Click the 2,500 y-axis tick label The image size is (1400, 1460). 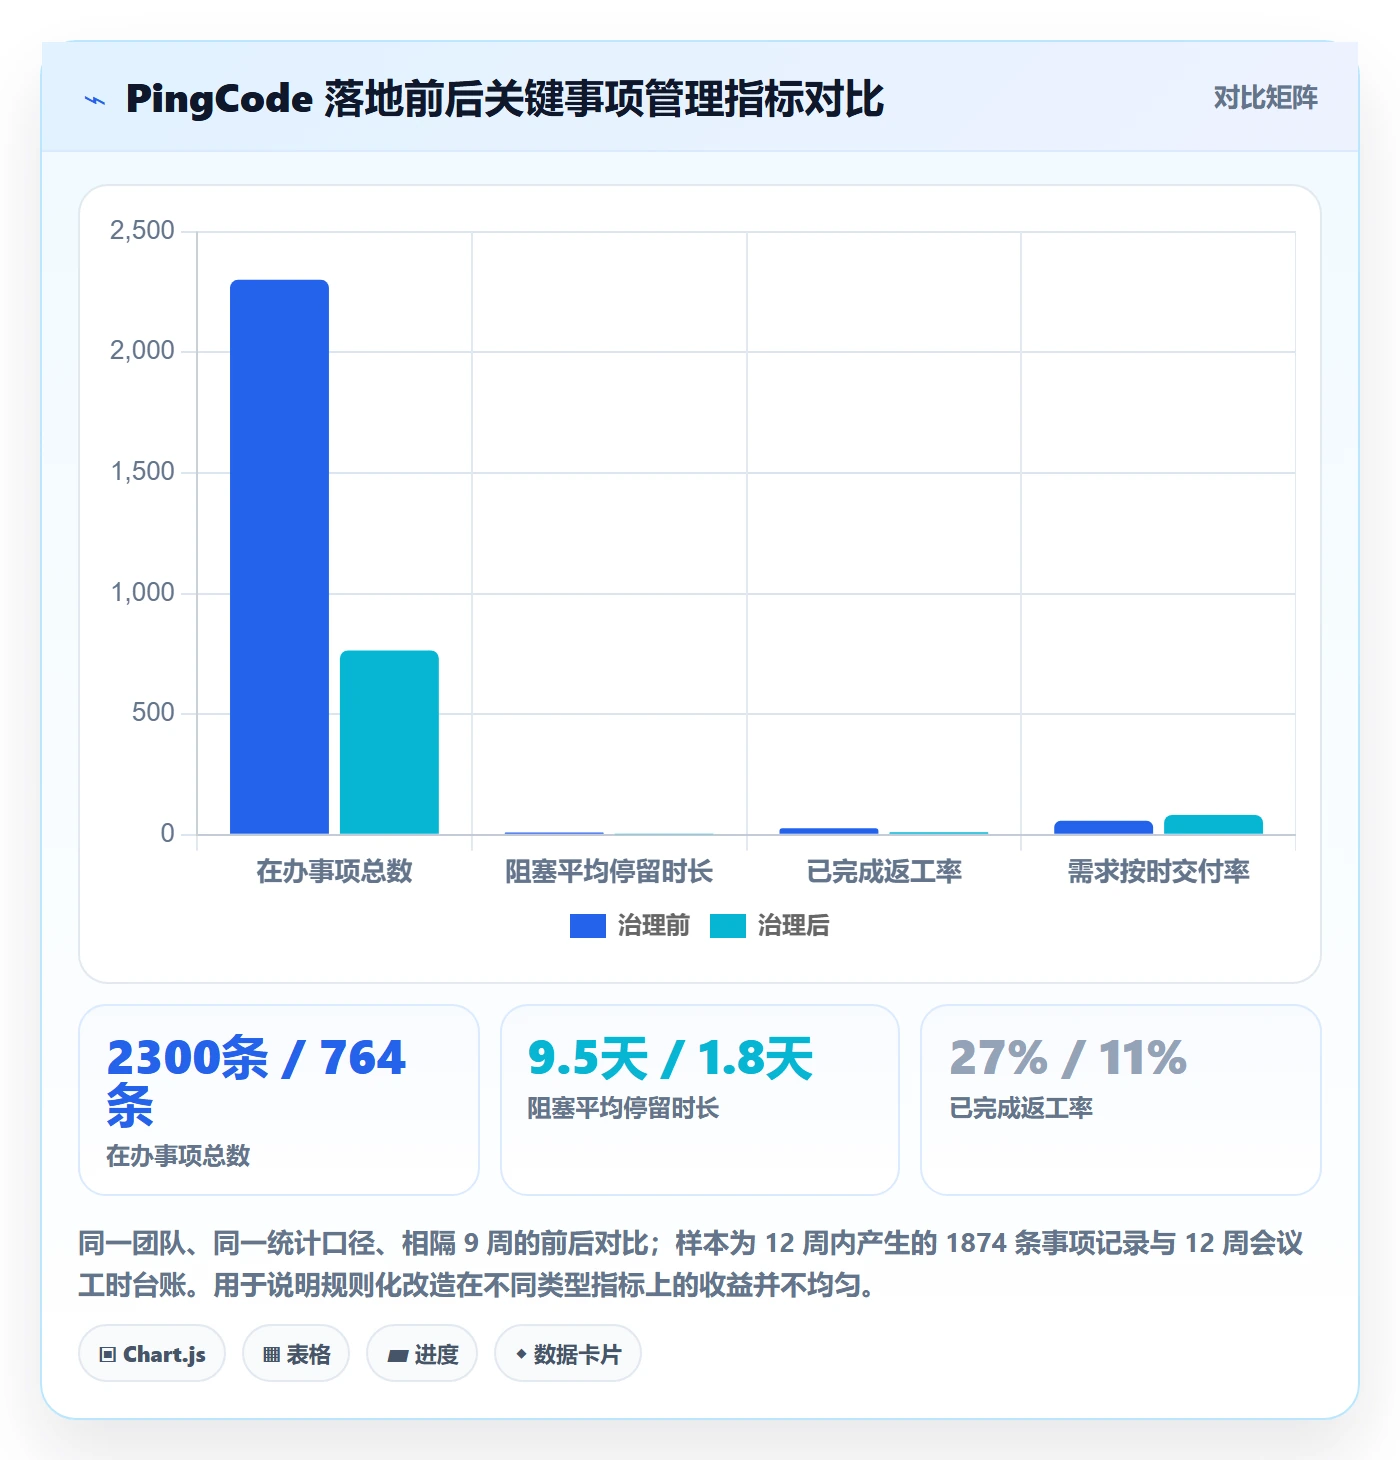coord(142,231)
